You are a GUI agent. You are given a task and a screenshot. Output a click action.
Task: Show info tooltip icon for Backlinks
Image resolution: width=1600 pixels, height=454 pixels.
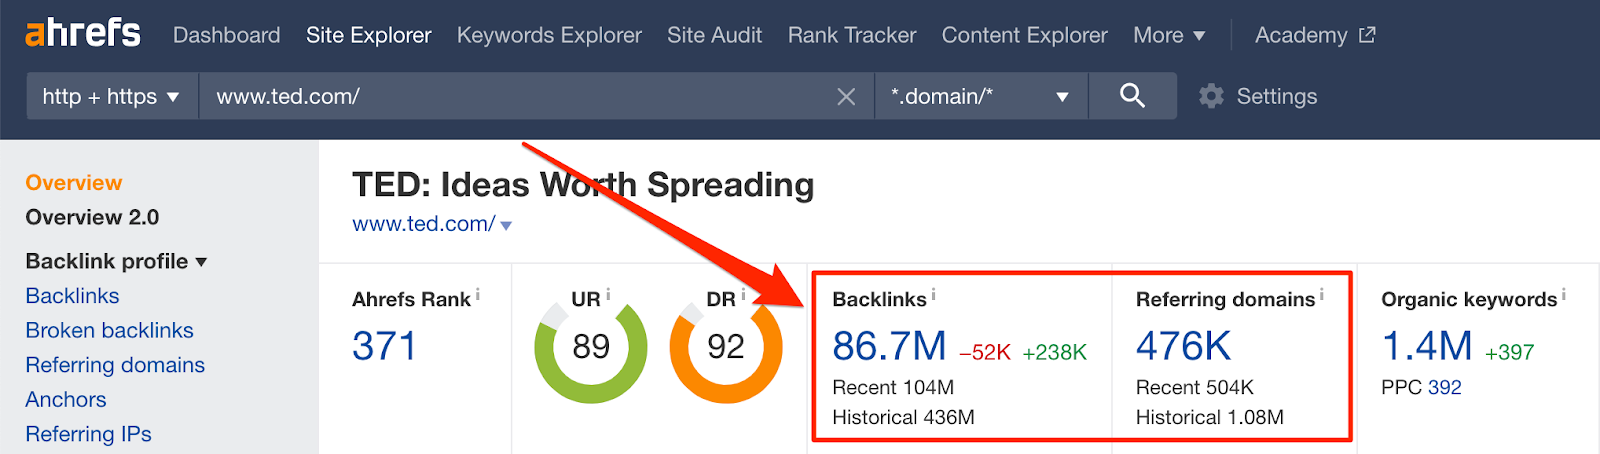pos(933,294)
